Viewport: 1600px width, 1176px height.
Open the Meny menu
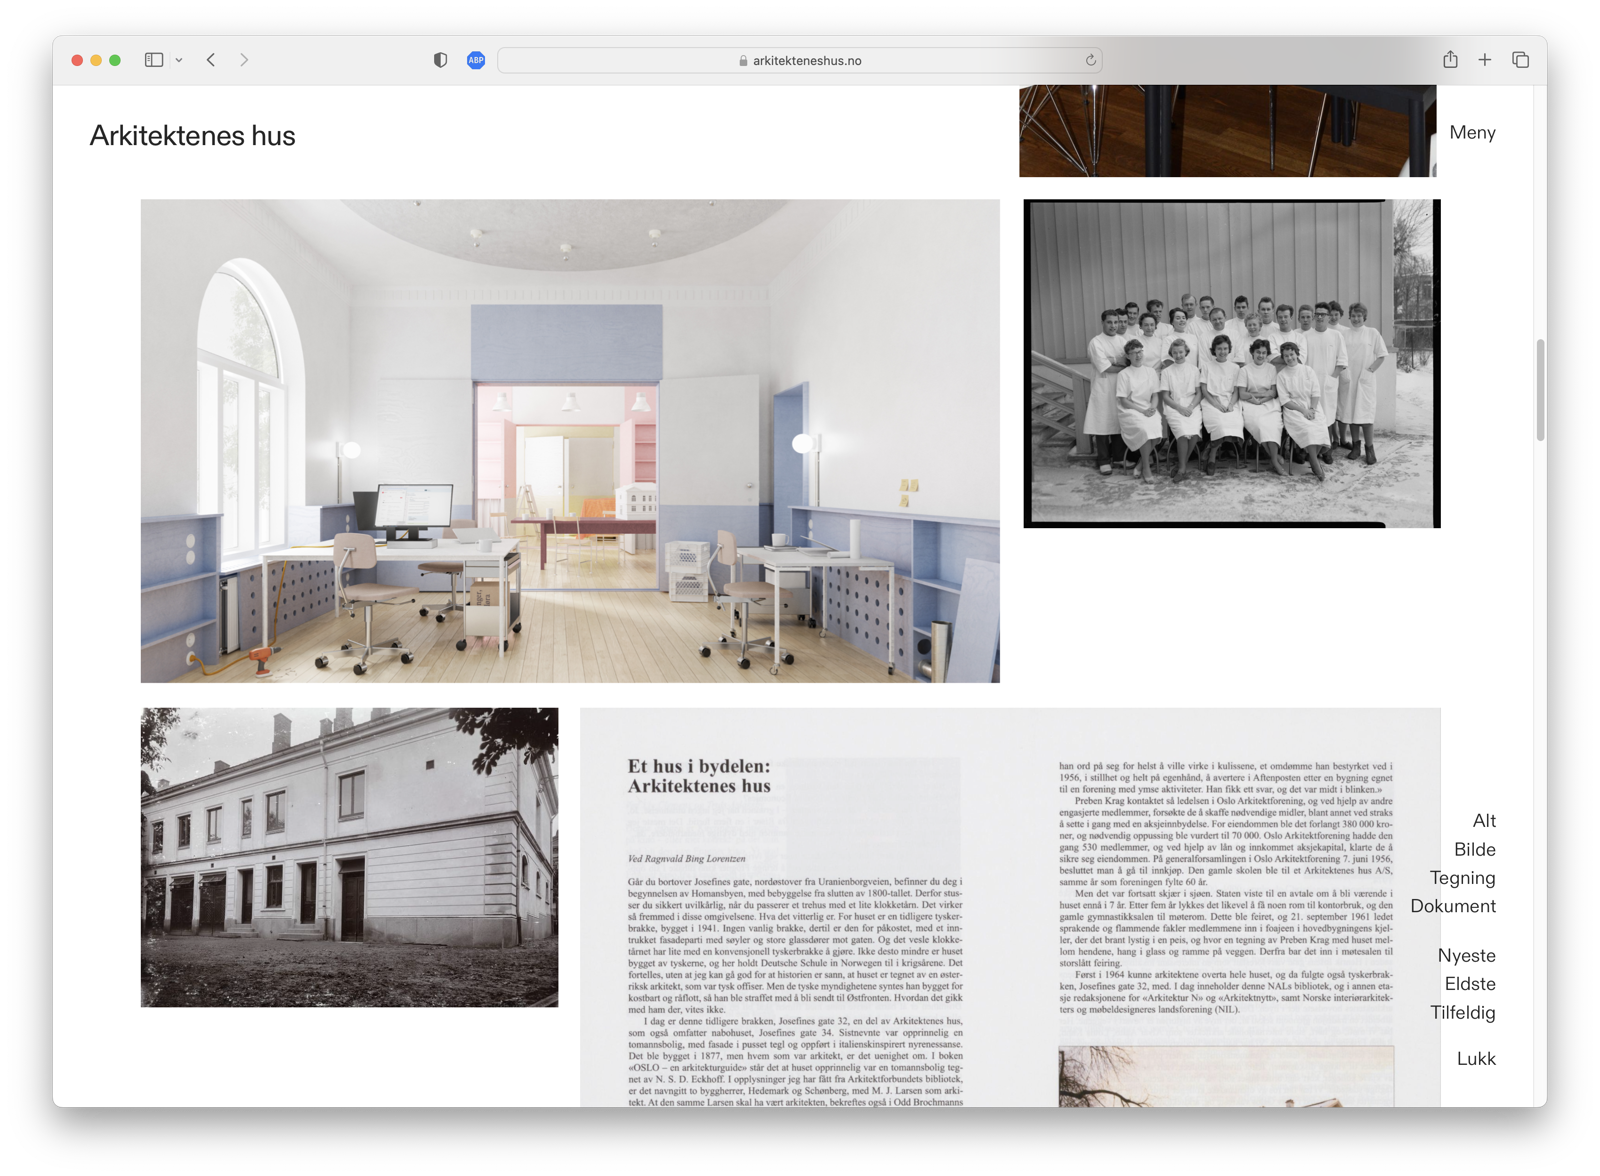click(1472, 132)
